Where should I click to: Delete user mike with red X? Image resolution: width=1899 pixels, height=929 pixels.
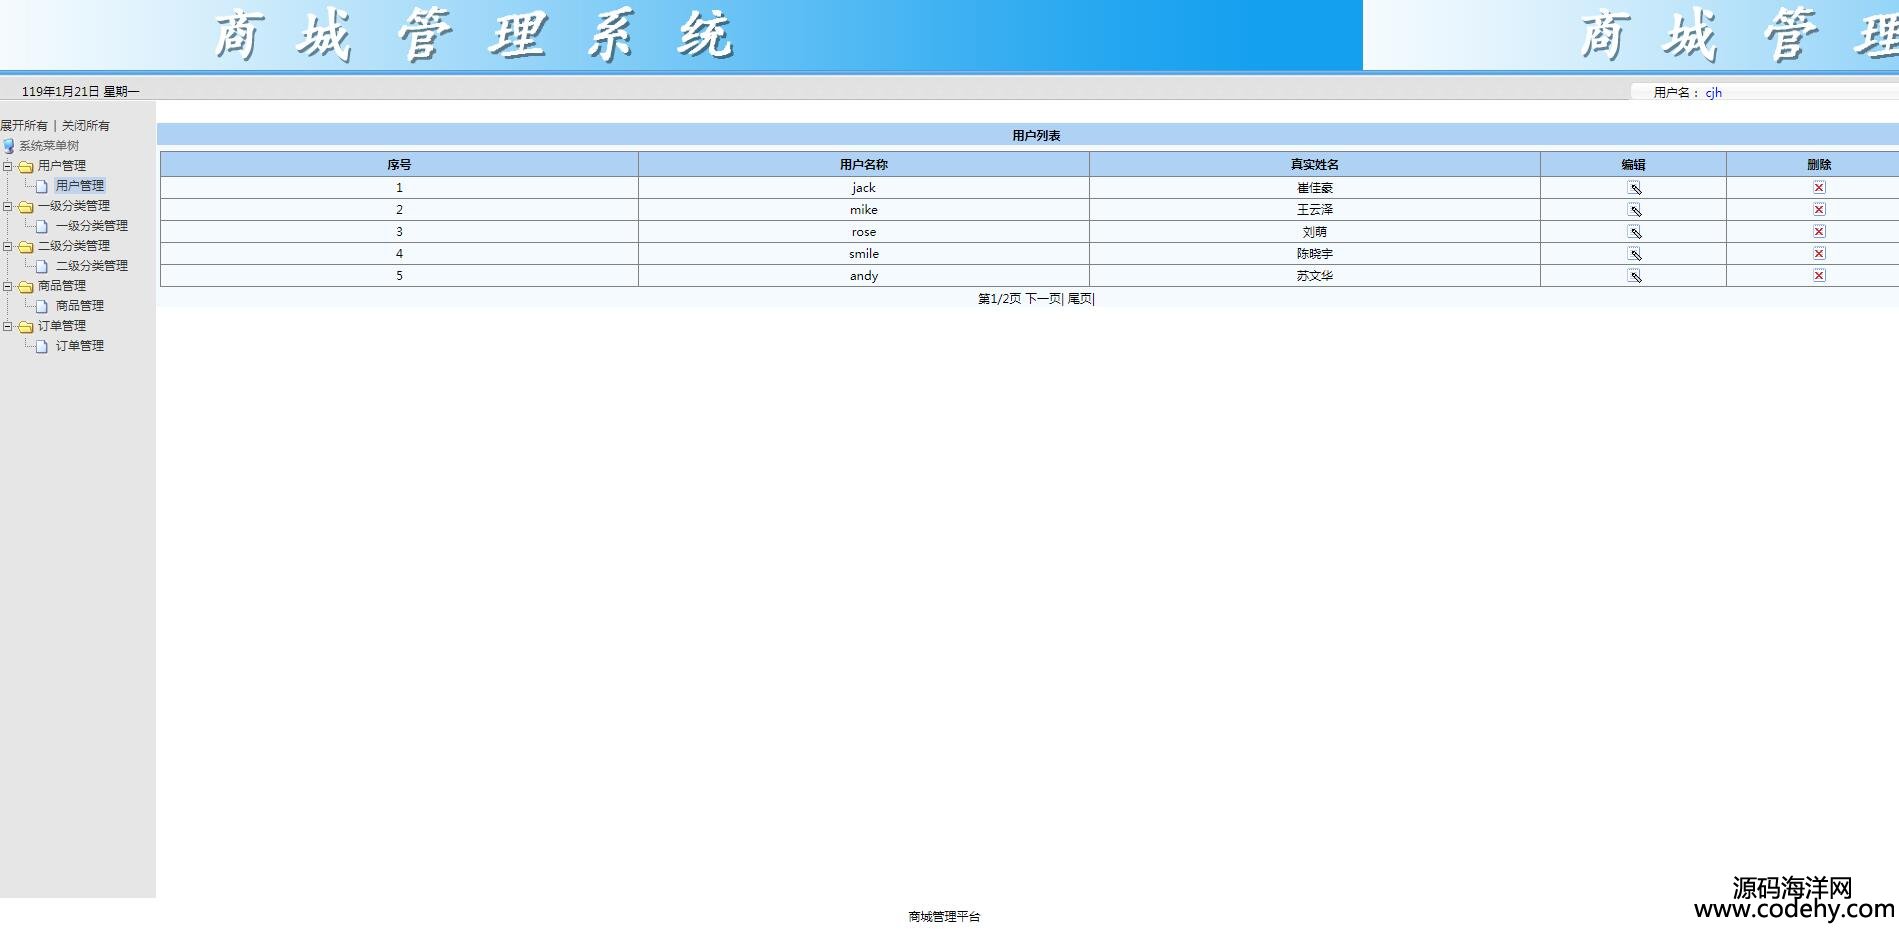pyautogui.click(x=1819, y=209)
